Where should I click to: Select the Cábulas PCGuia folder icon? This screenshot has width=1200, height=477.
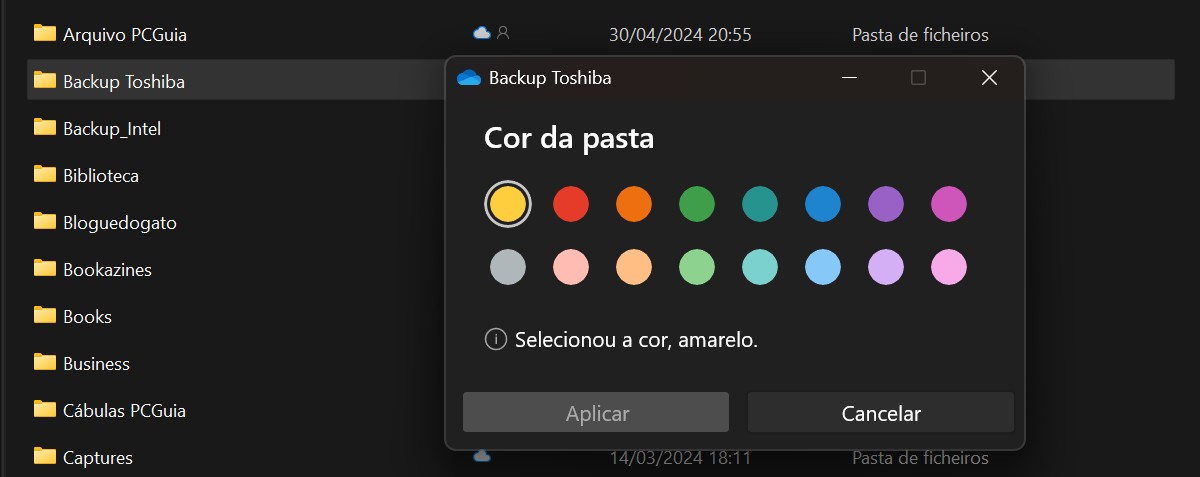click(x=44, y=410)
